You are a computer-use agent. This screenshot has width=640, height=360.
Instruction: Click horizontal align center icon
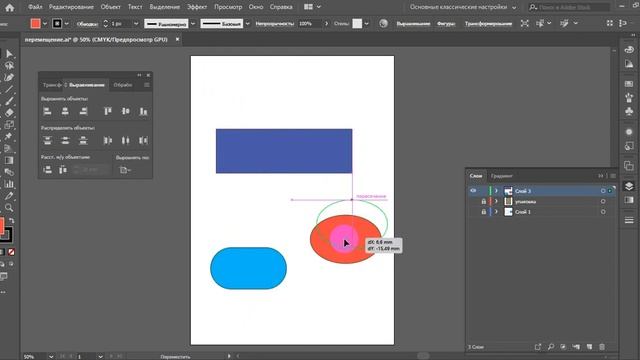pyautogui.click(x=65, y=111)
